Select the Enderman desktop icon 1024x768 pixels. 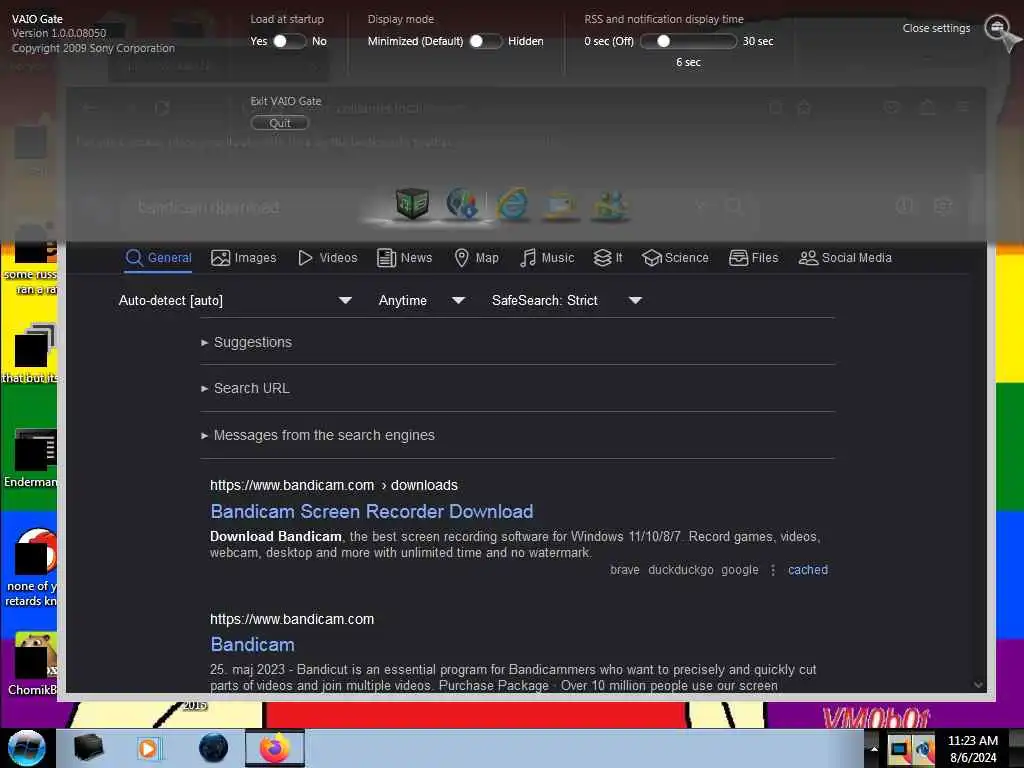click(29, 458)
